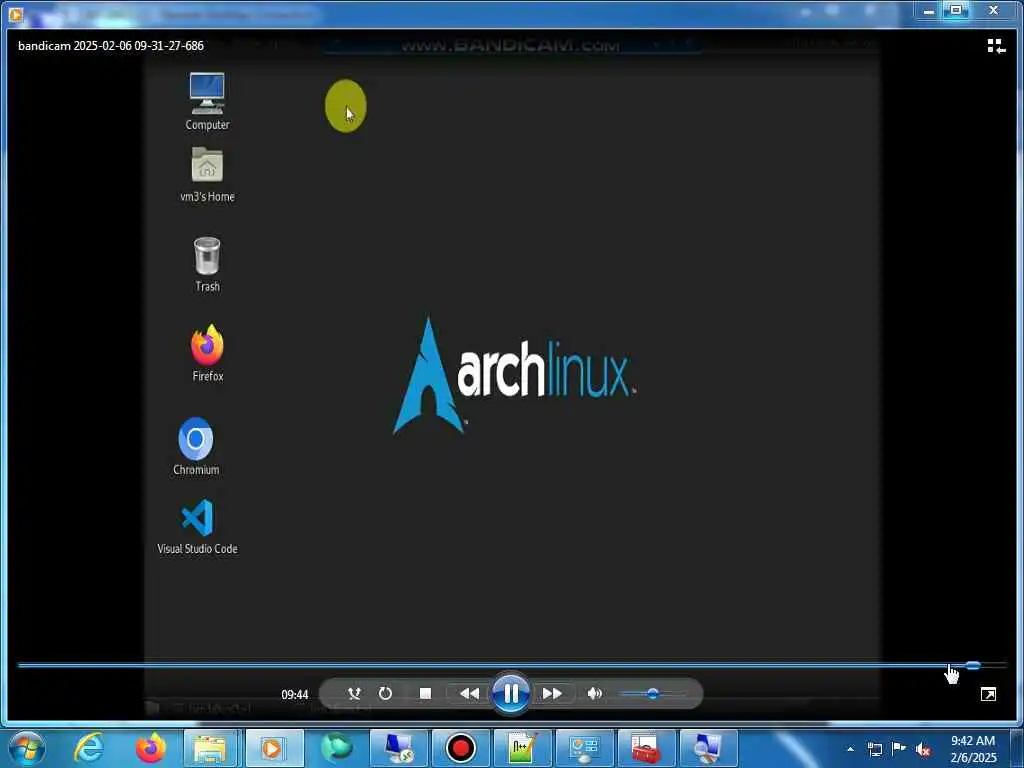Open the Windows Start menu orb

click(x=27, y=748)
